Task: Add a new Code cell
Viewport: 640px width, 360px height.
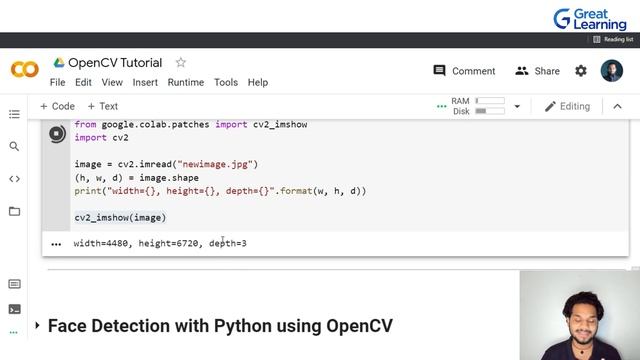Action: coord(57,107)
